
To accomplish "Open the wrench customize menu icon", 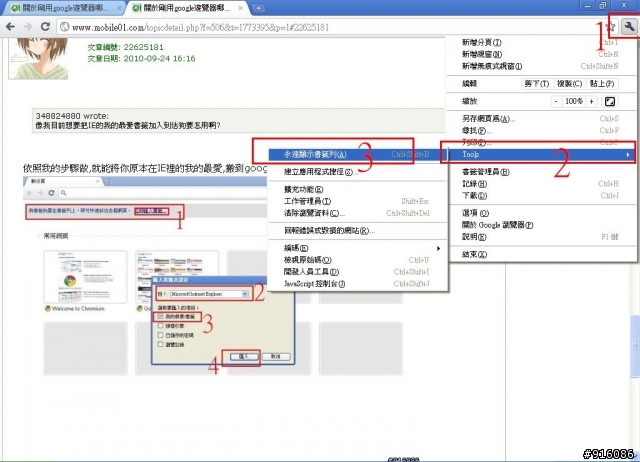I will tap(629, 27).
